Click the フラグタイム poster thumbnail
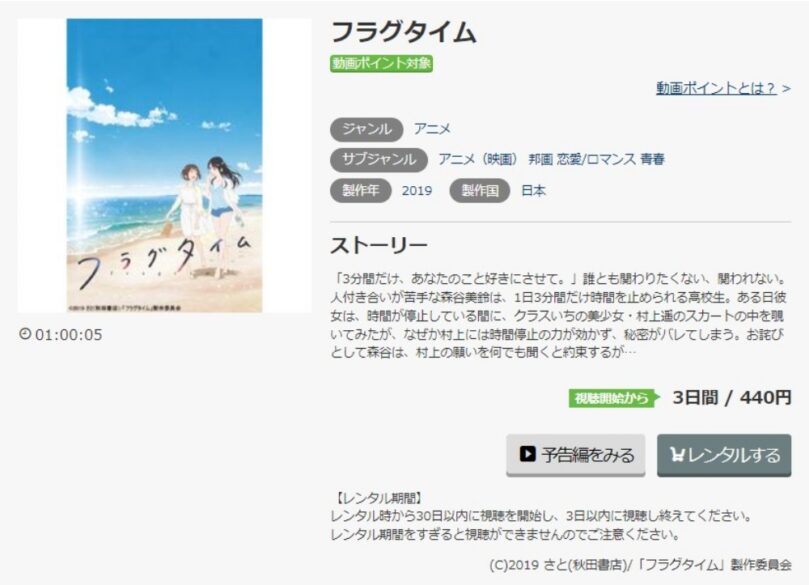This screenshot has height=585, width=809. (x=164, y=166)
